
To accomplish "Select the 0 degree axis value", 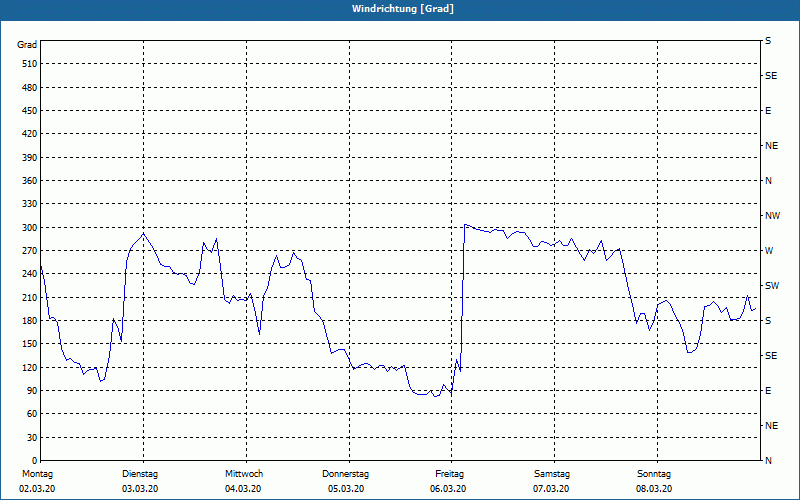I will [34, 460].
